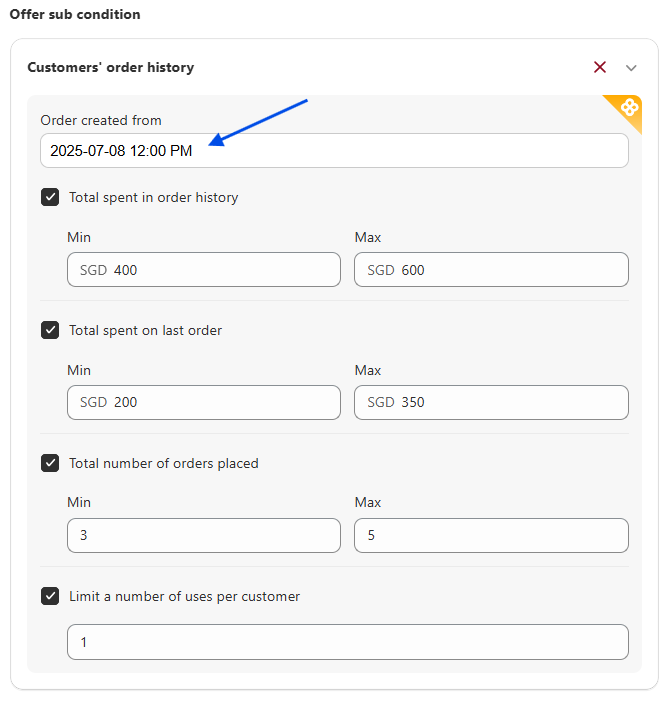Screen dimensions: 670x703
Task: Click the Total spent on last order label
Action: pos(145,330)
